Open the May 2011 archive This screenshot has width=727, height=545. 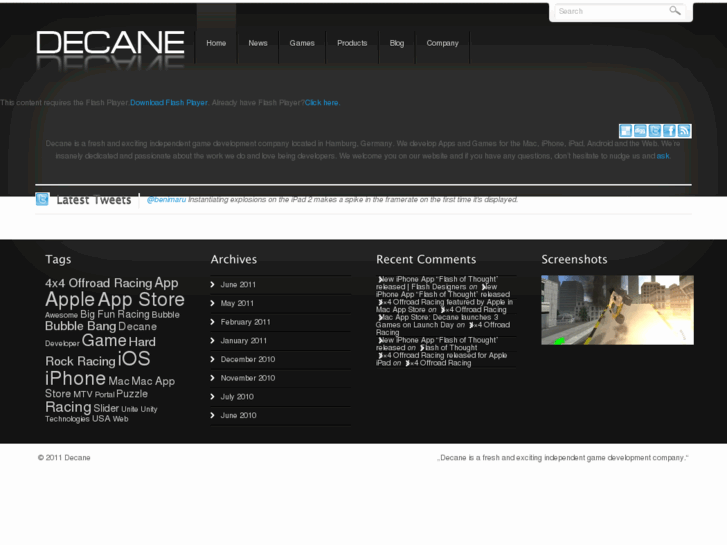tap(237, 303)
